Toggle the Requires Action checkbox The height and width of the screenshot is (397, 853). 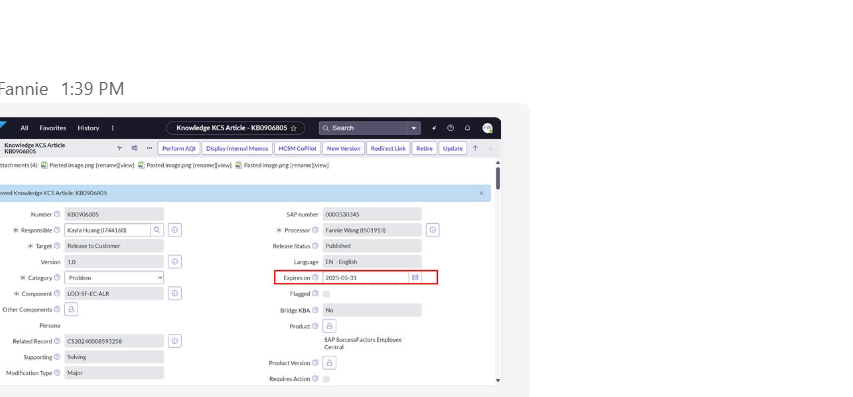click(x=326, y=379)
